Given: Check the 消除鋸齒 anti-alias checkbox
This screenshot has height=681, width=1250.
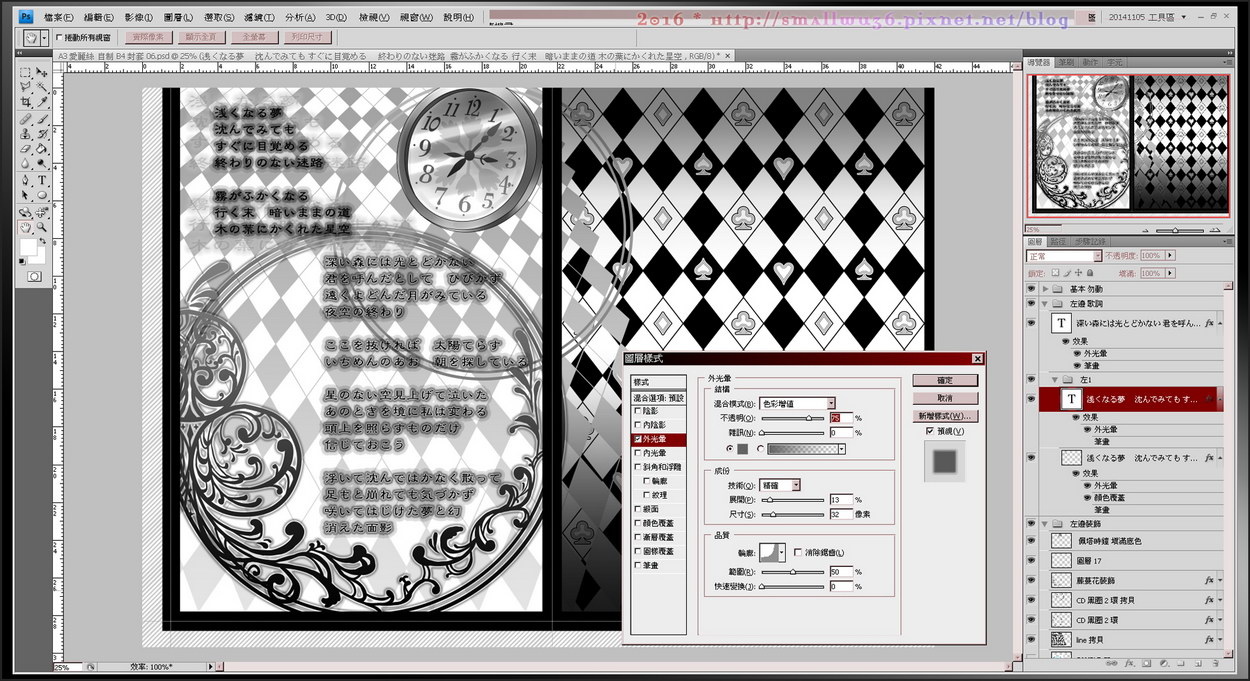Looking at the screenshot, I should (797, 552).
